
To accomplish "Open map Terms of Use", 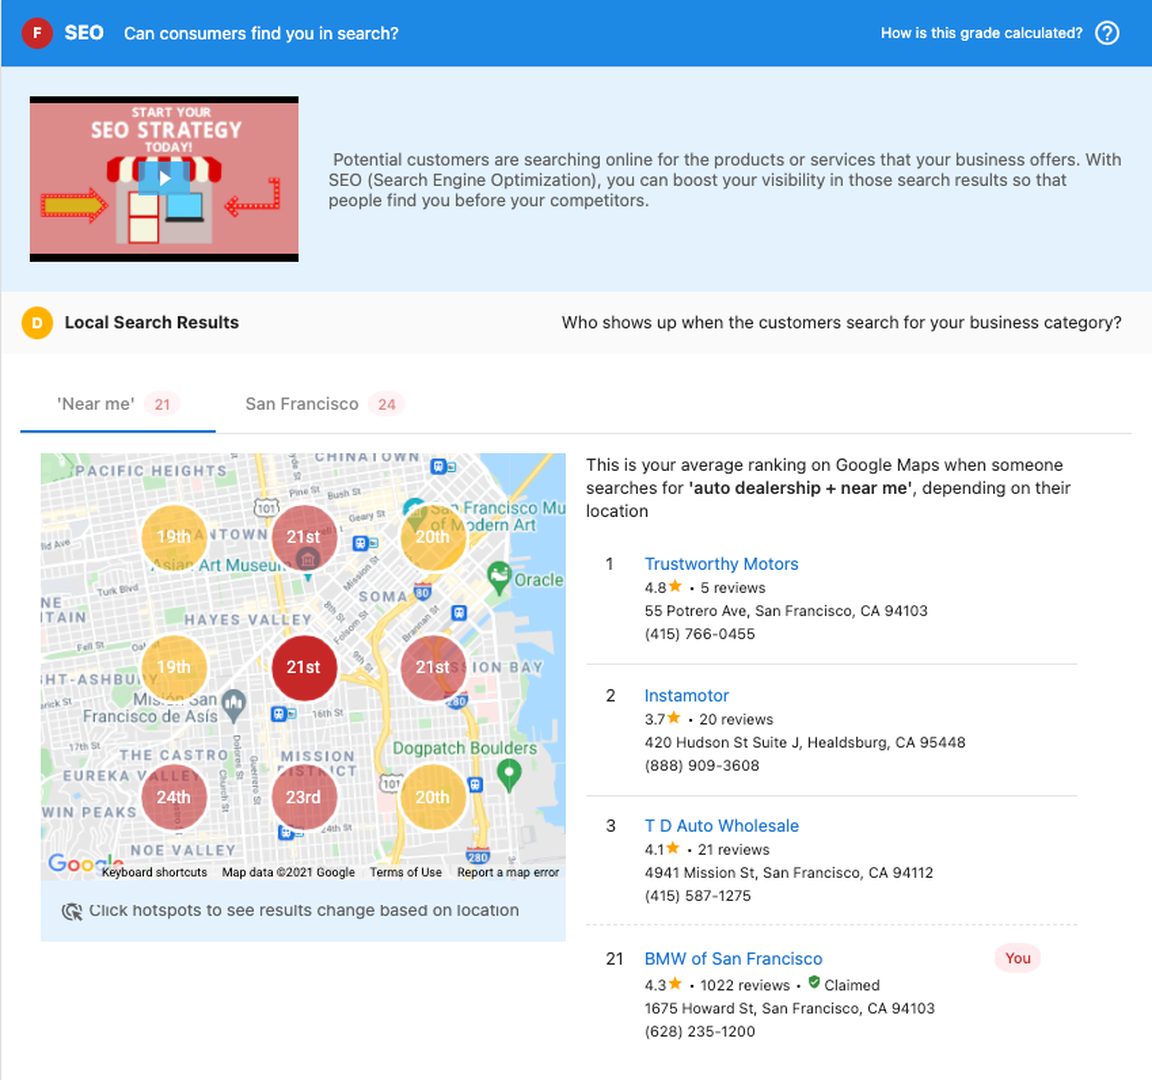I will point(406,872).
